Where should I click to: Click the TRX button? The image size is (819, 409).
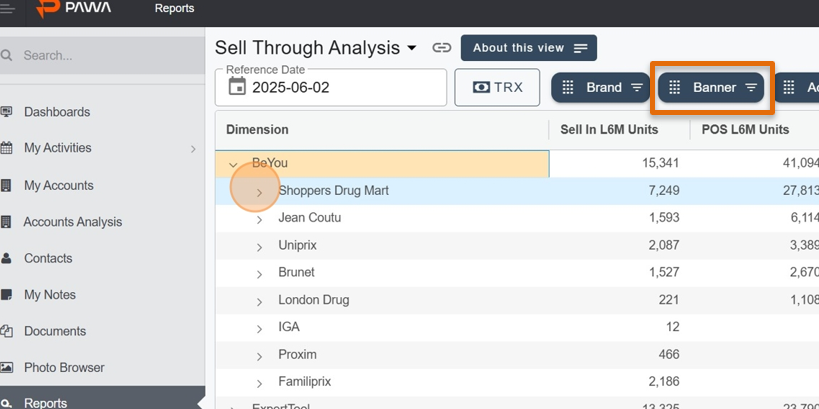[x=497, y=87]
